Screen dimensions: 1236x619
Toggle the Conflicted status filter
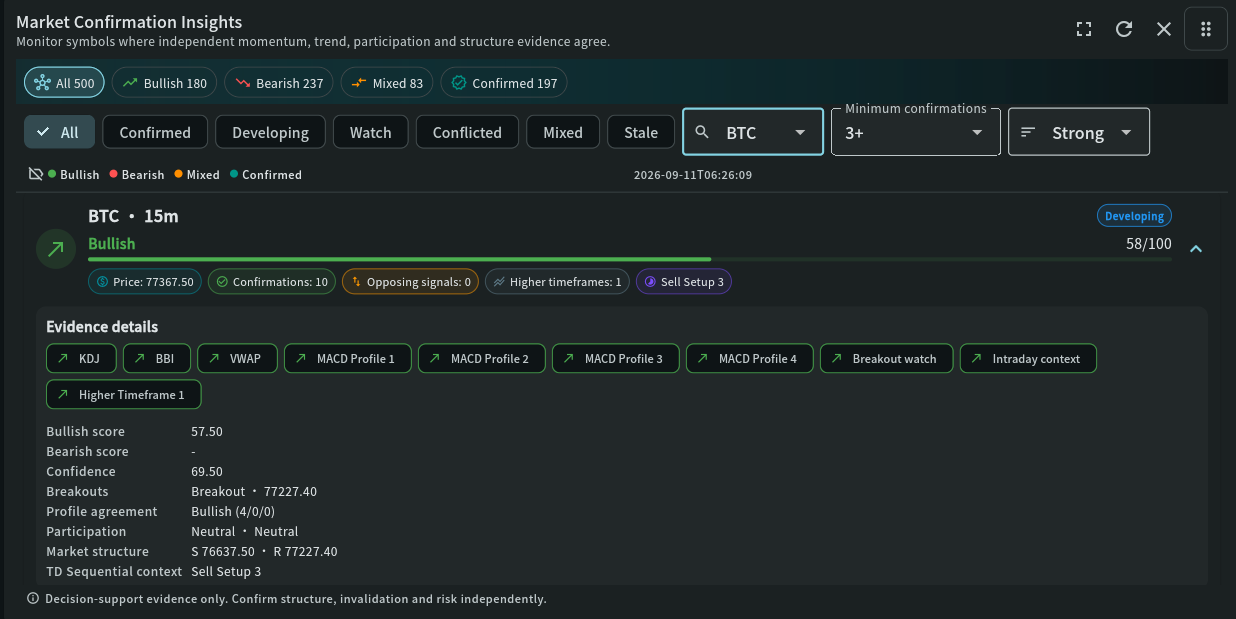pyautogui.click(x=467, y=132)
